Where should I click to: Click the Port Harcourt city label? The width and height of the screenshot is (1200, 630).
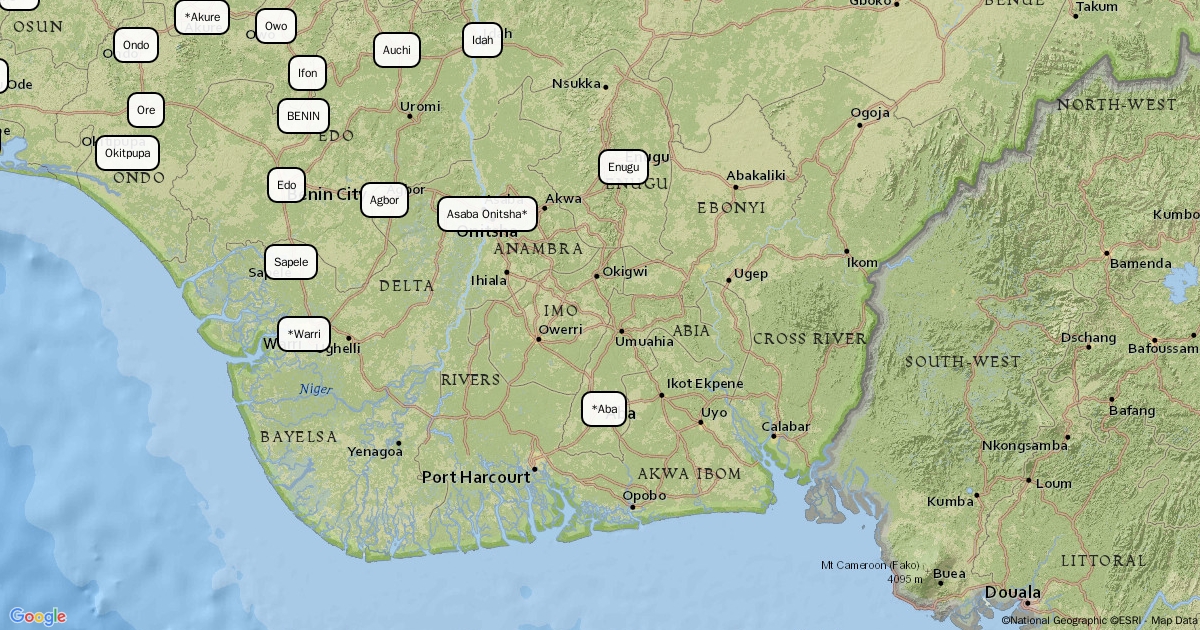pyautogui.click(x=476, y=477)
